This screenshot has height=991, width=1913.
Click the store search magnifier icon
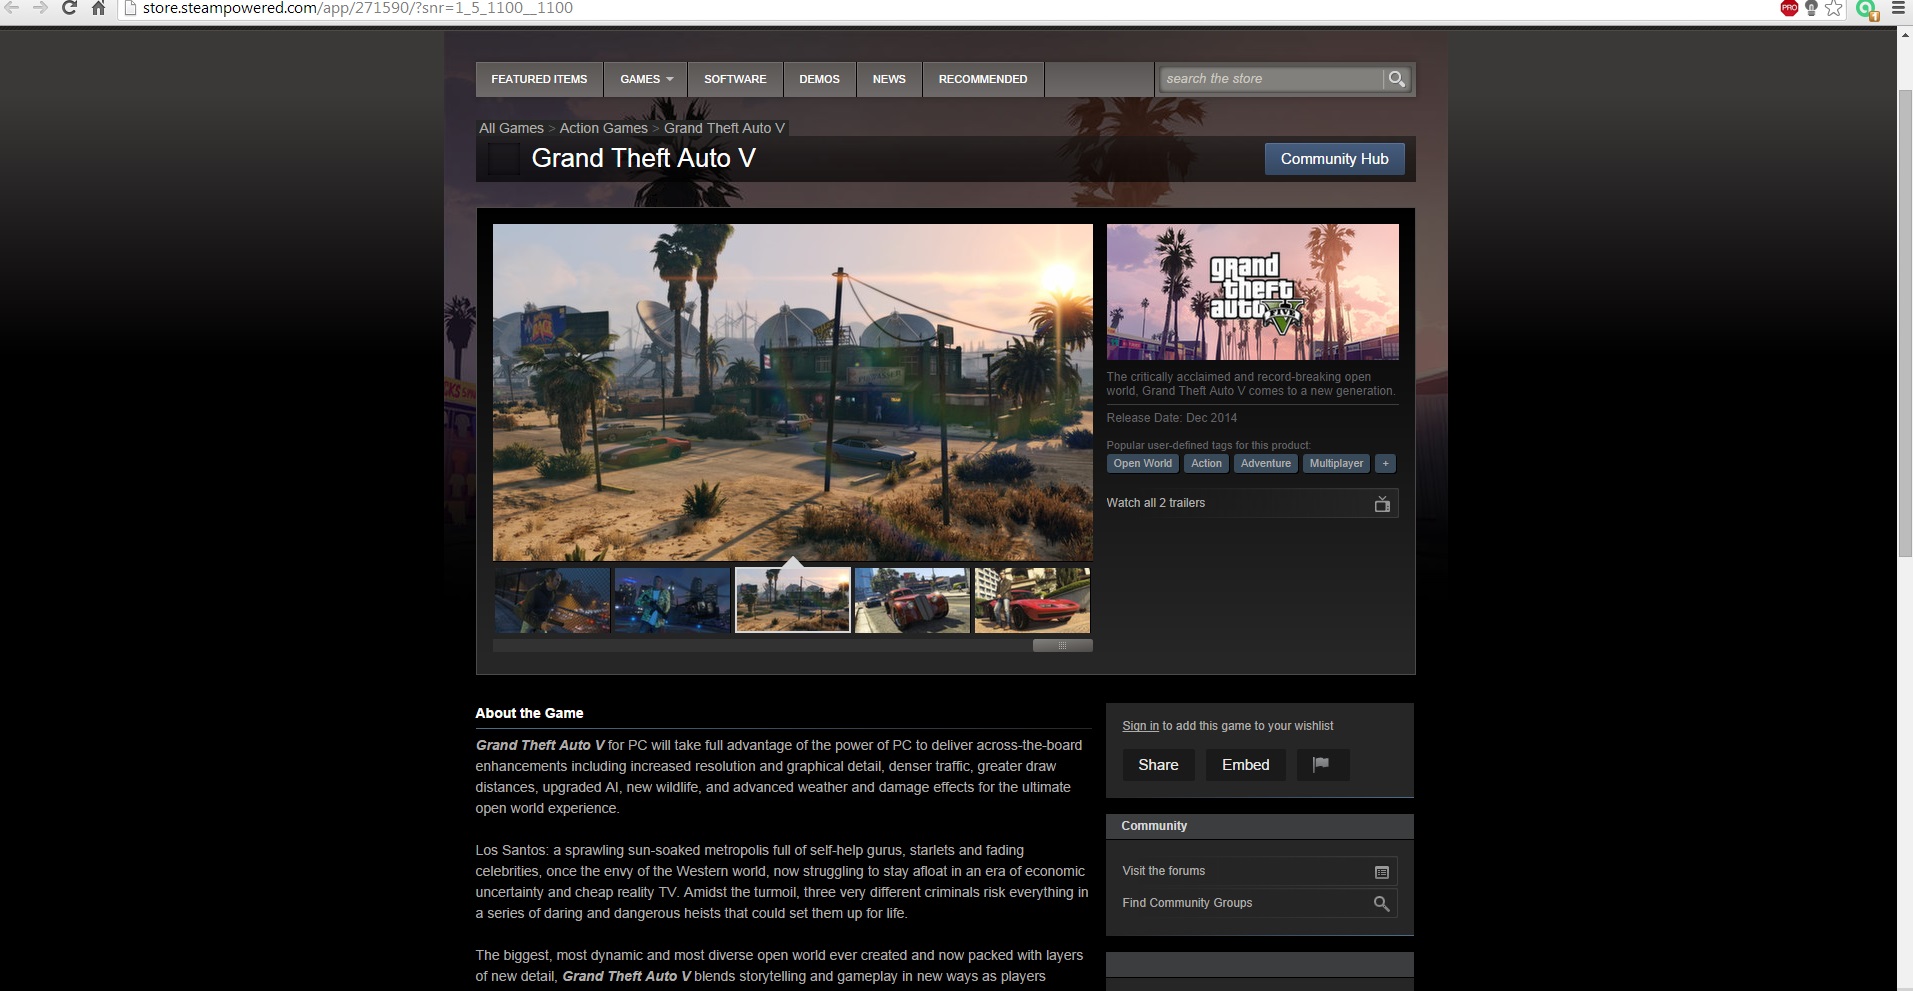(1396, 79)
